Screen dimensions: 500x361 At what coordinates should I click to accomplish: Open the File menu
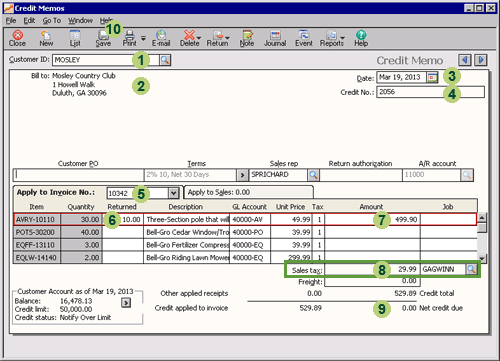(11, 21)
